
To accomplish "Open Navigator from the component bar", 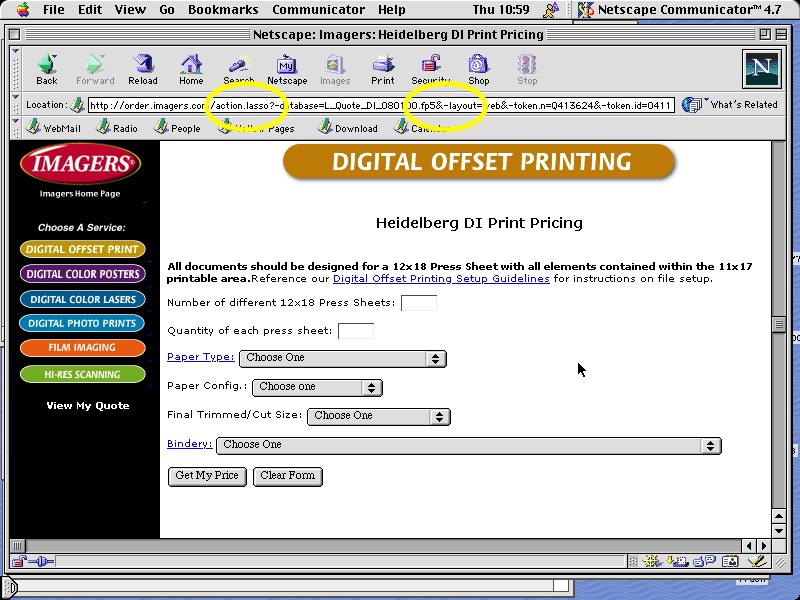I will pos(652,562).
